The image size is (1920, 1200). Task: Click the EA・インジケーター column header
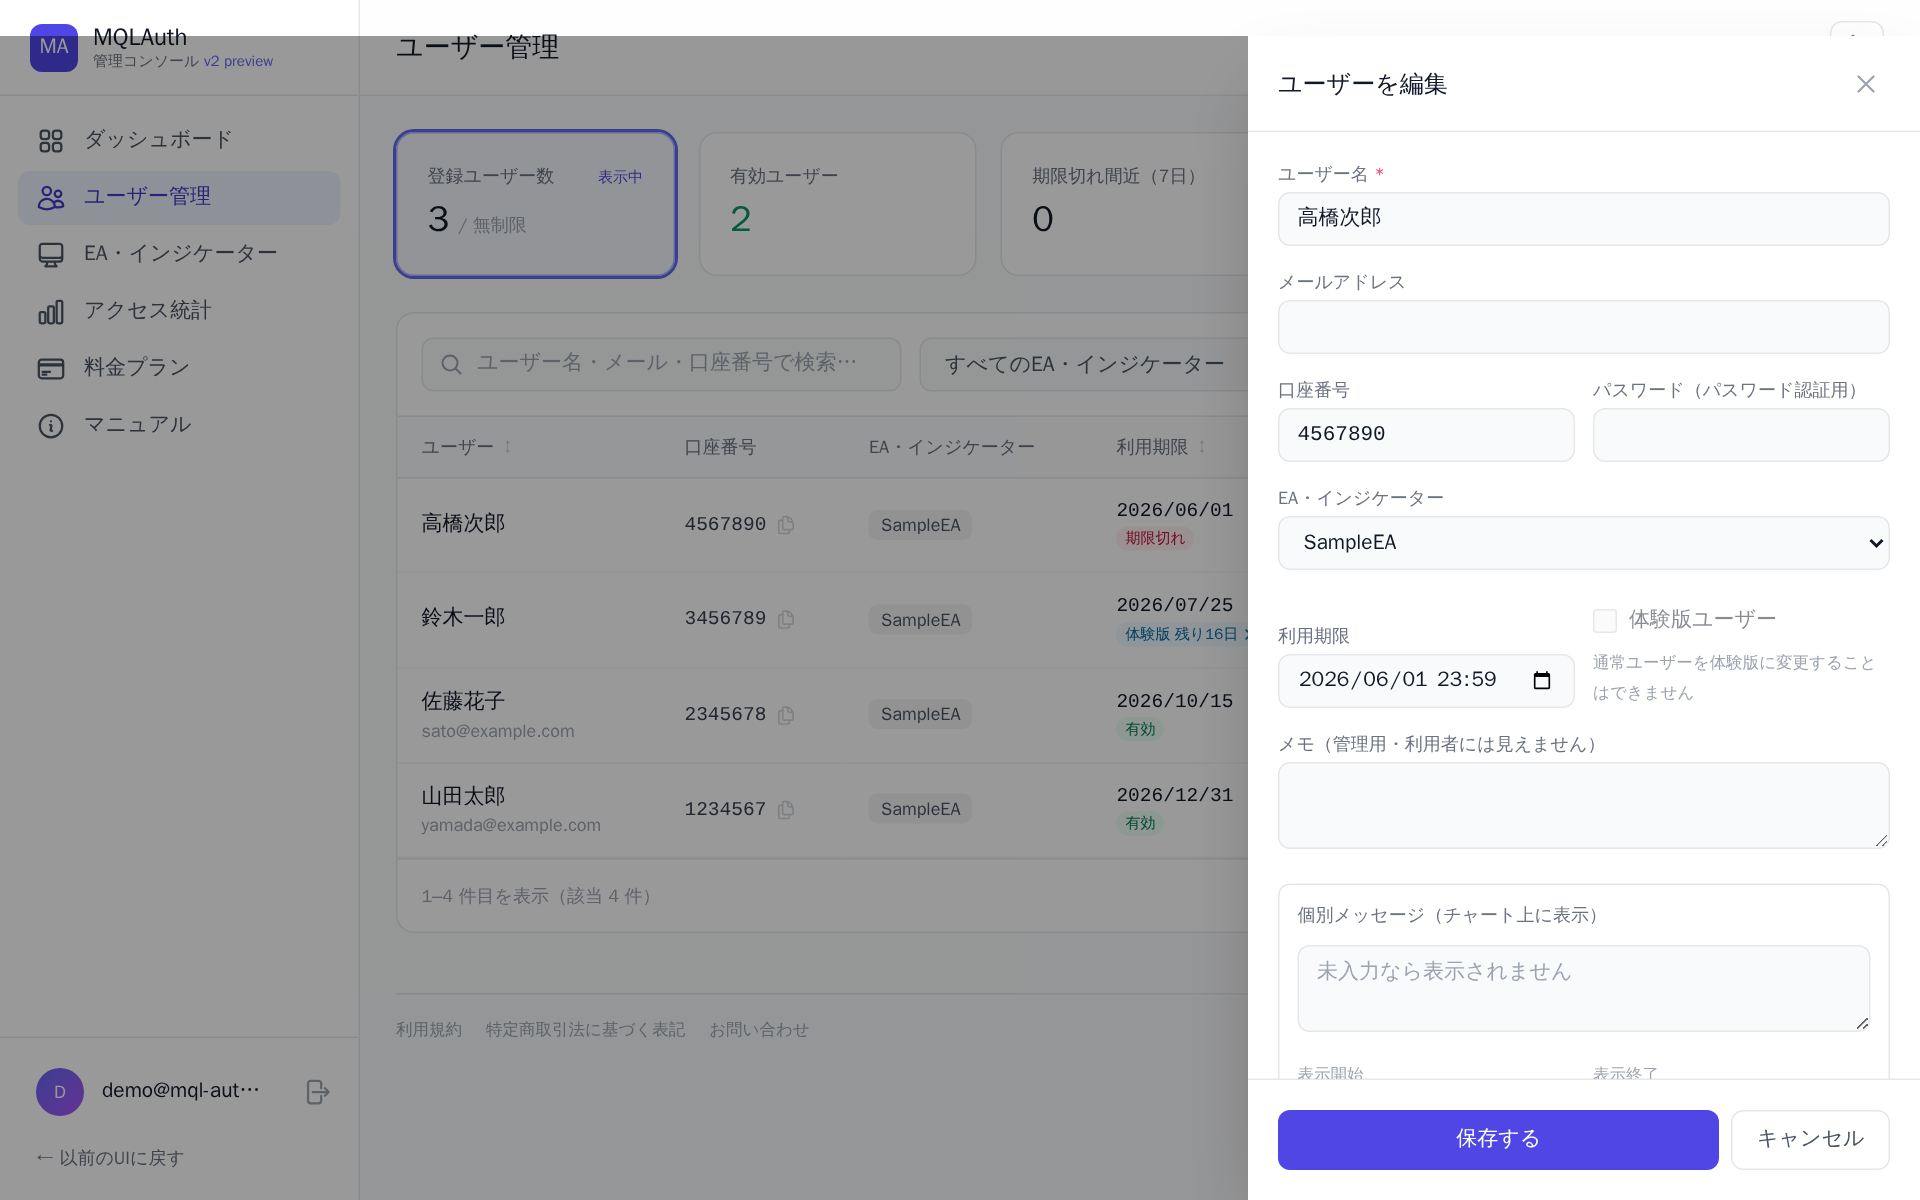coord(951,447)
